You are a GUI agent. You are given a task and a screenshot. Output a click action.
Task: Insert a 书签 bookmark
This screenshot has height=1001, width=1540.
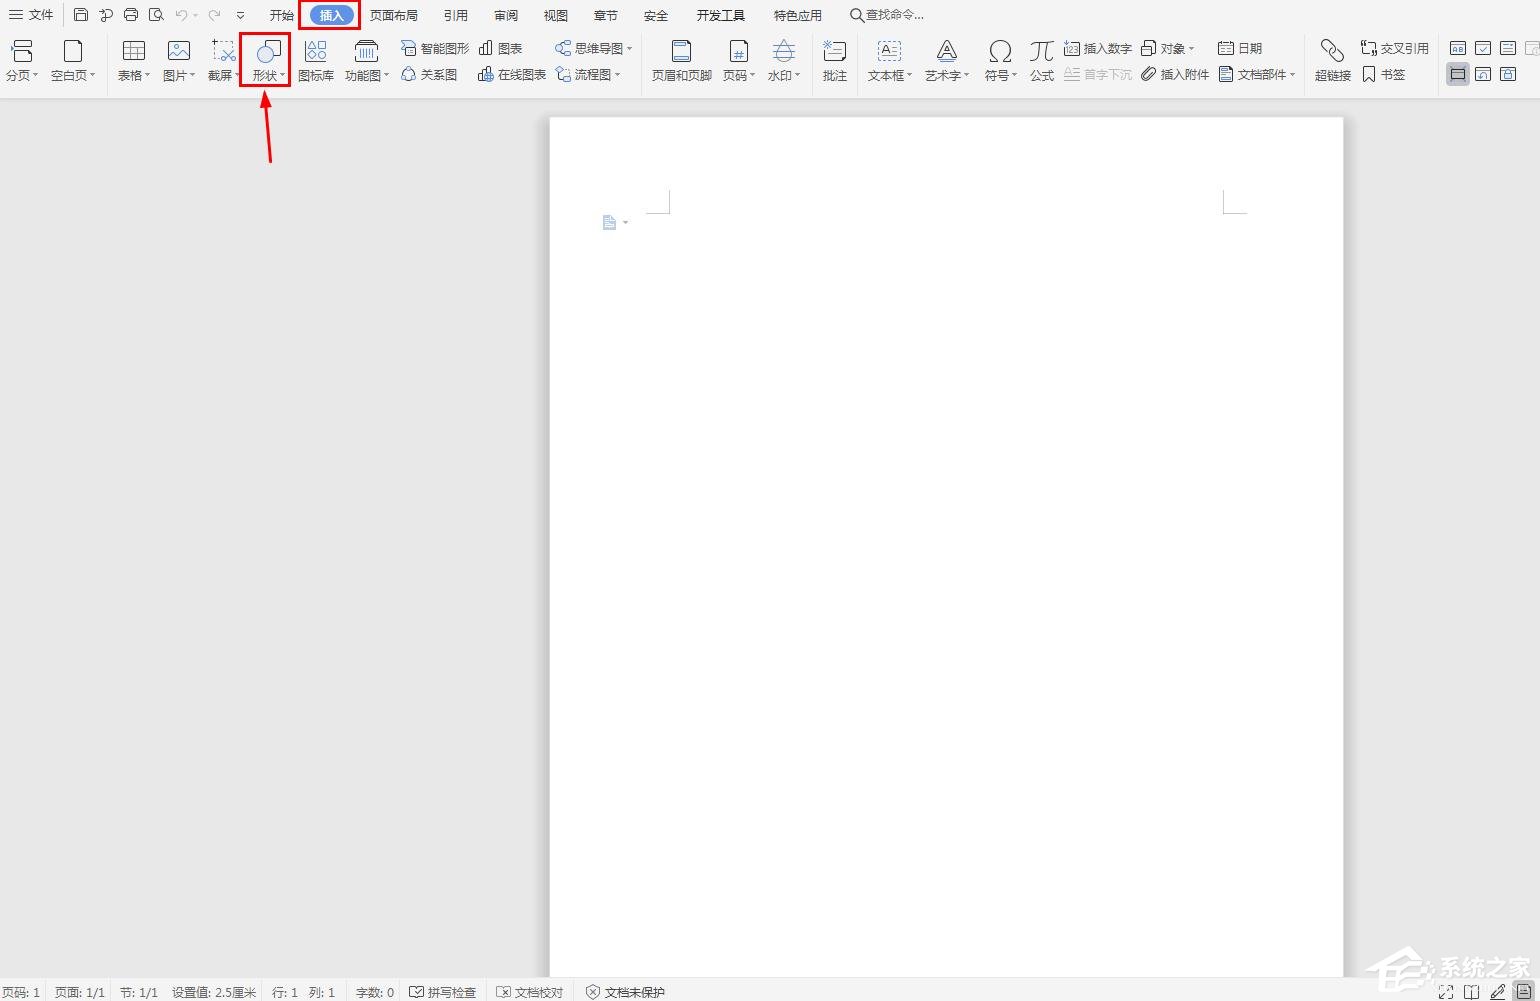coord(1384,75)
